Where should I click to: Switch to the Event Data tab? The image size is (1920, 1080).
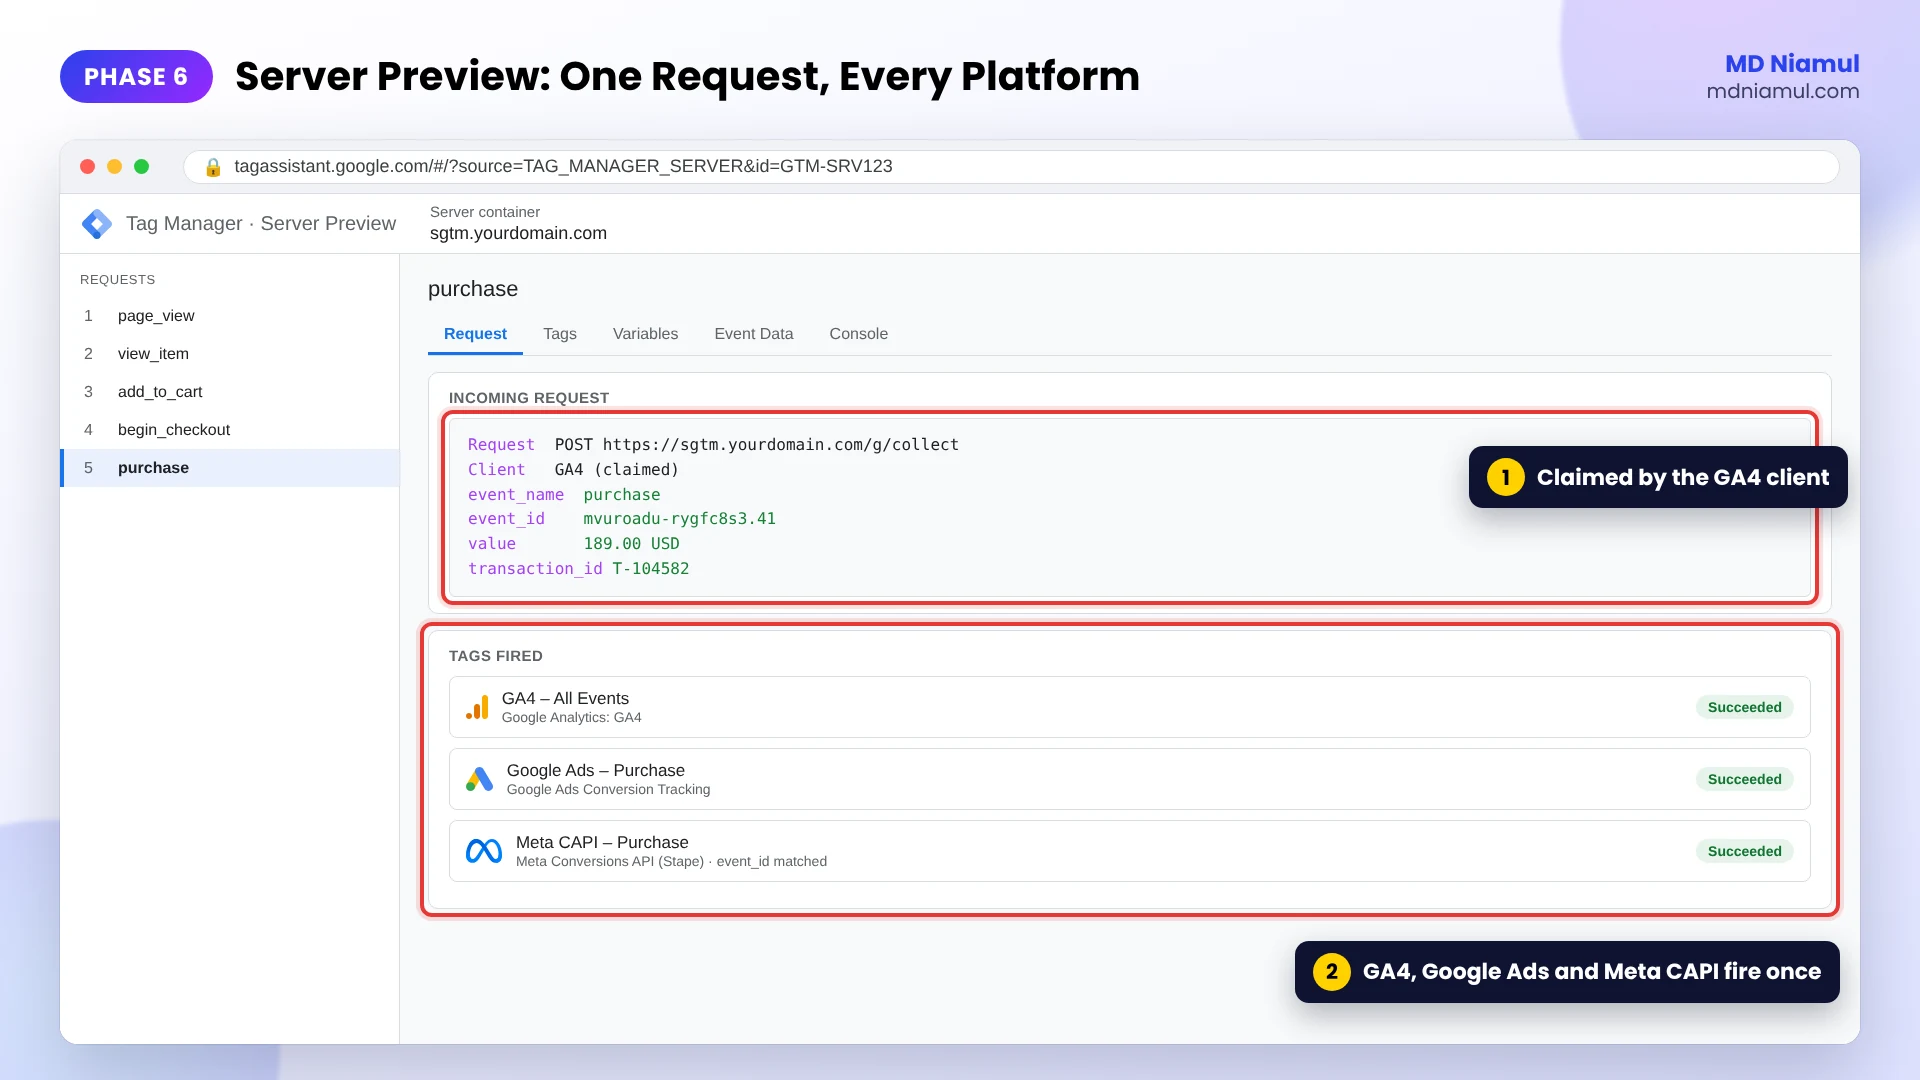tap(754, 334)
